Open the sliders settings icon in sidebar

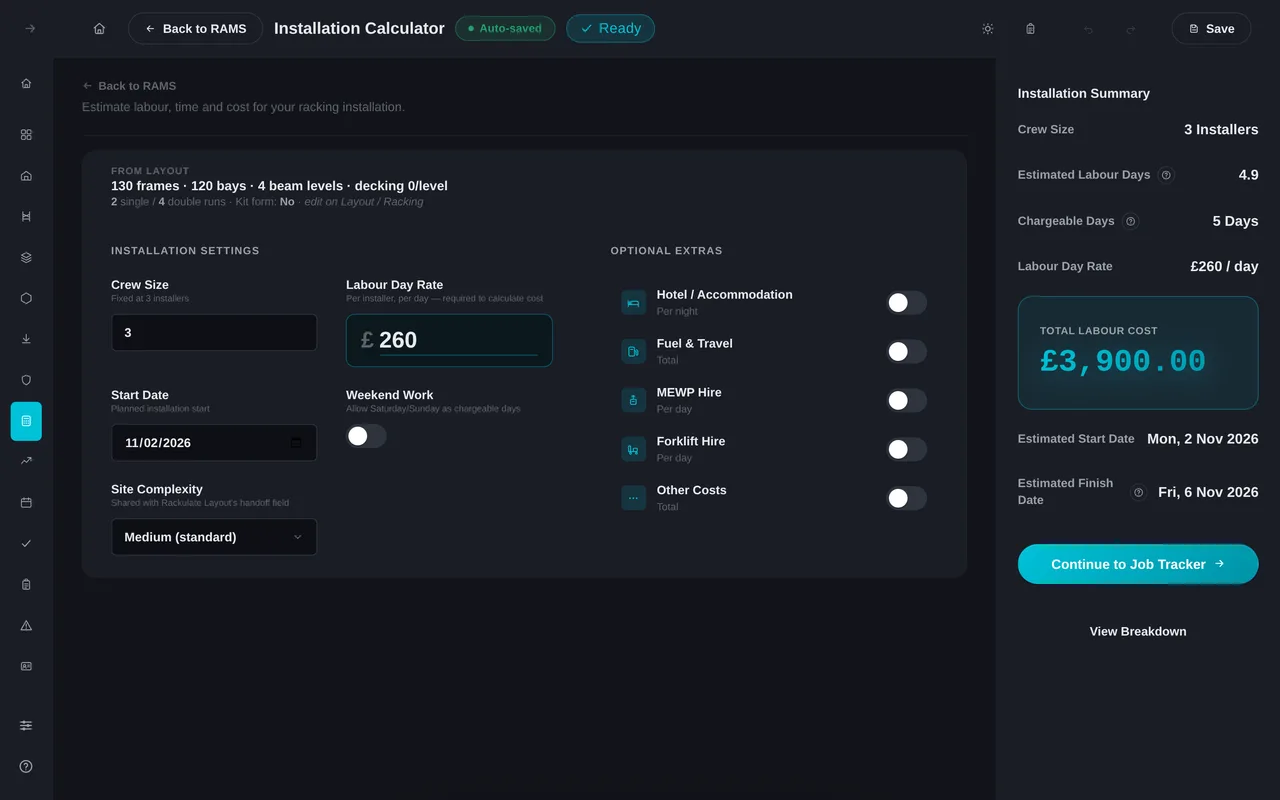point(26,725)
